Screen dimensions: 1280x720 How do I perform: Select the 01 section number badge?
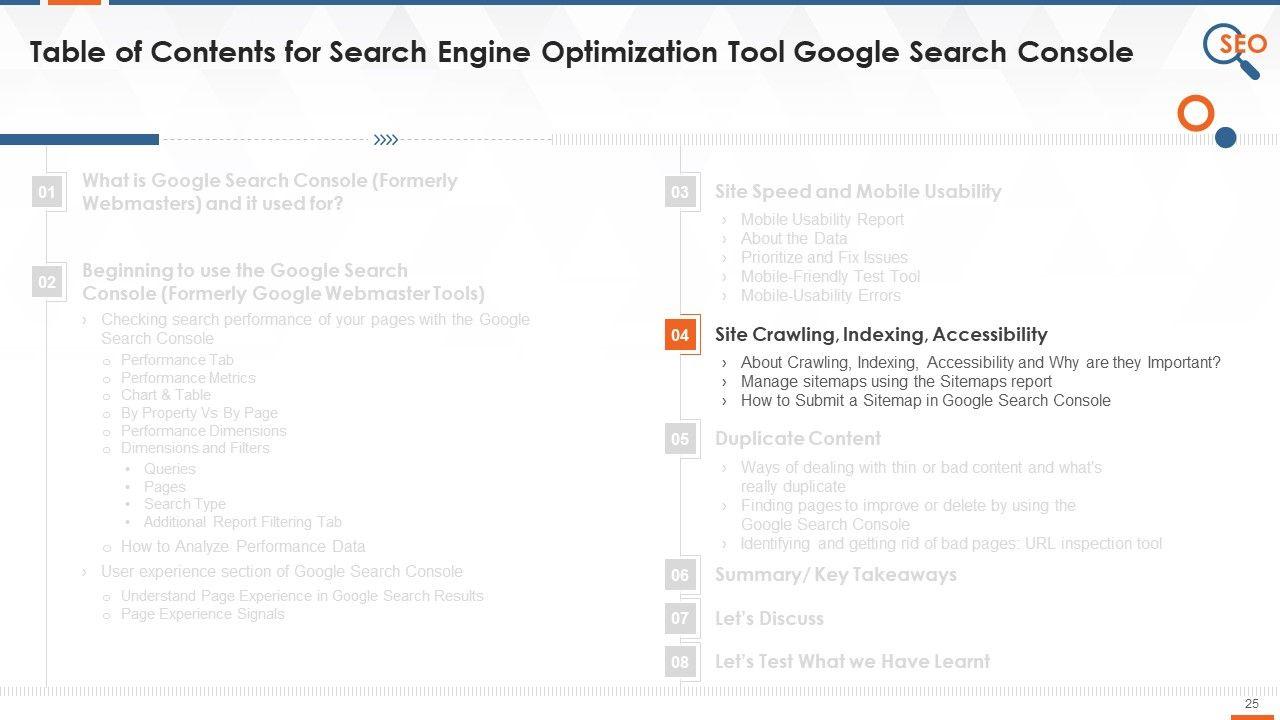tap(47, 192)
